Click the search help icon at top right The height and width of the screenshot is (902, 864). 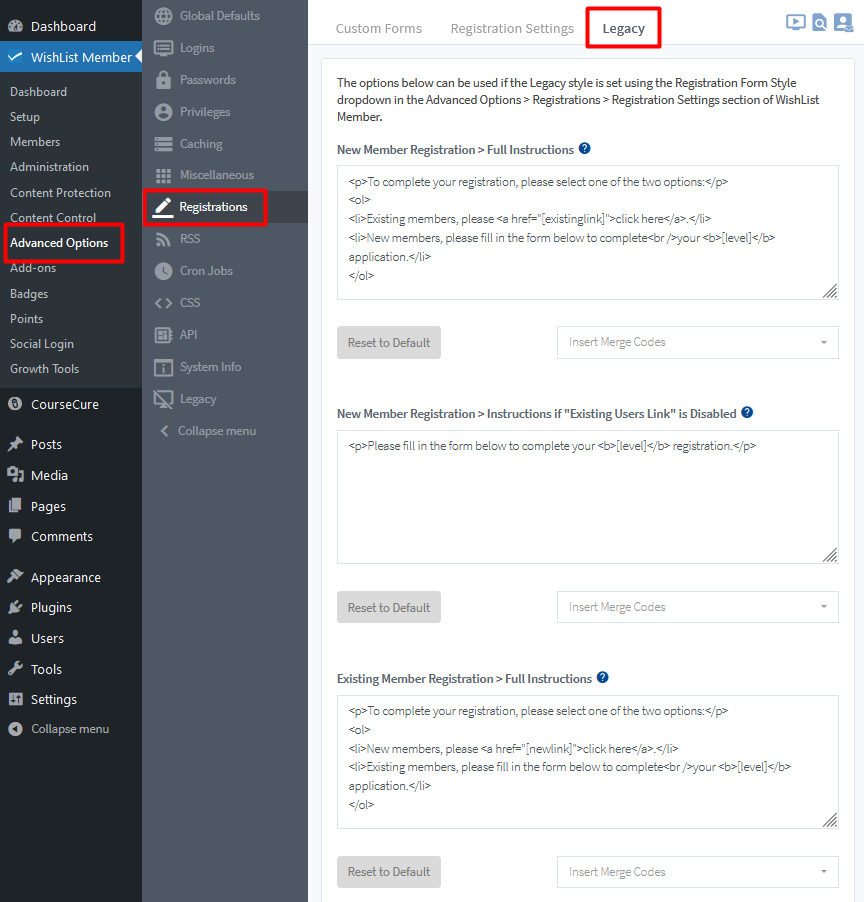pyautogui.click(x=819, y=22)
